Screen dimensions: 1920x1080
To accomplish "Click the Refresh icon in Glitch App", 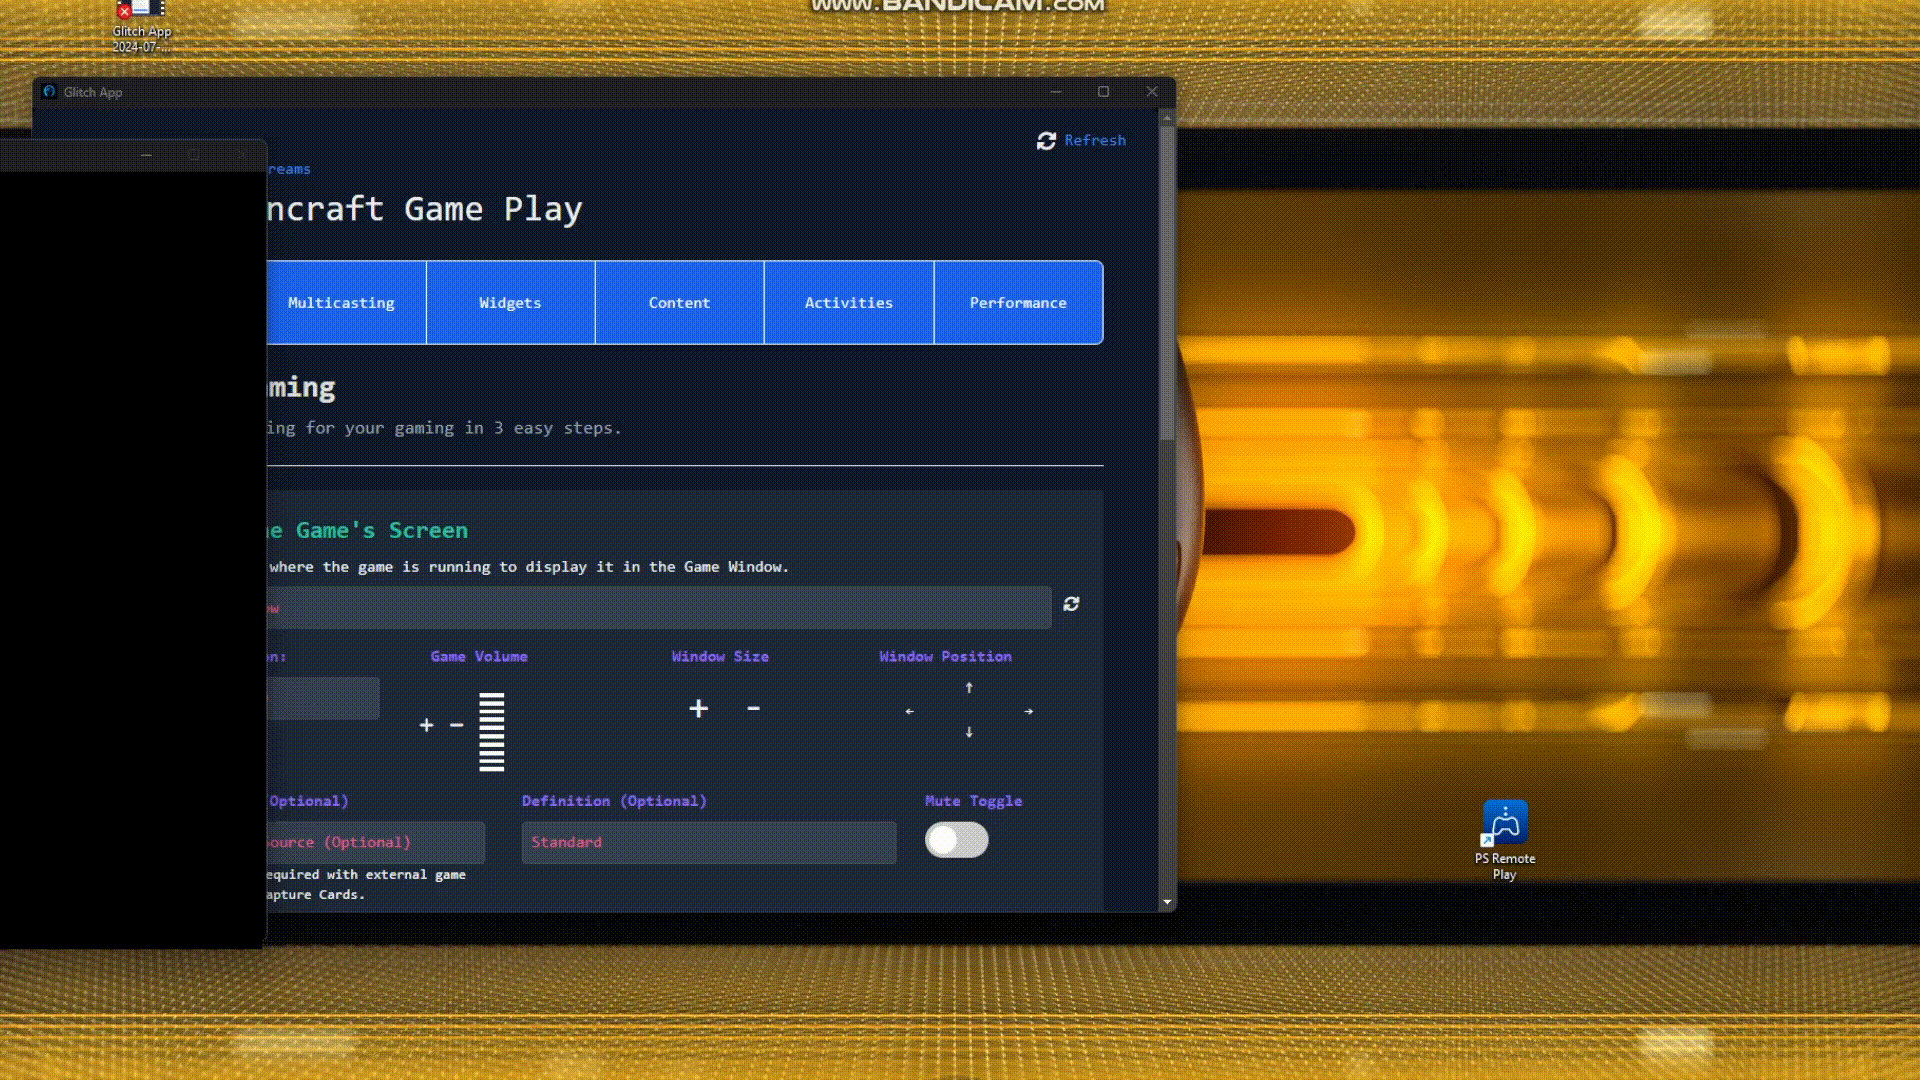I will [x=1044, y=140].
